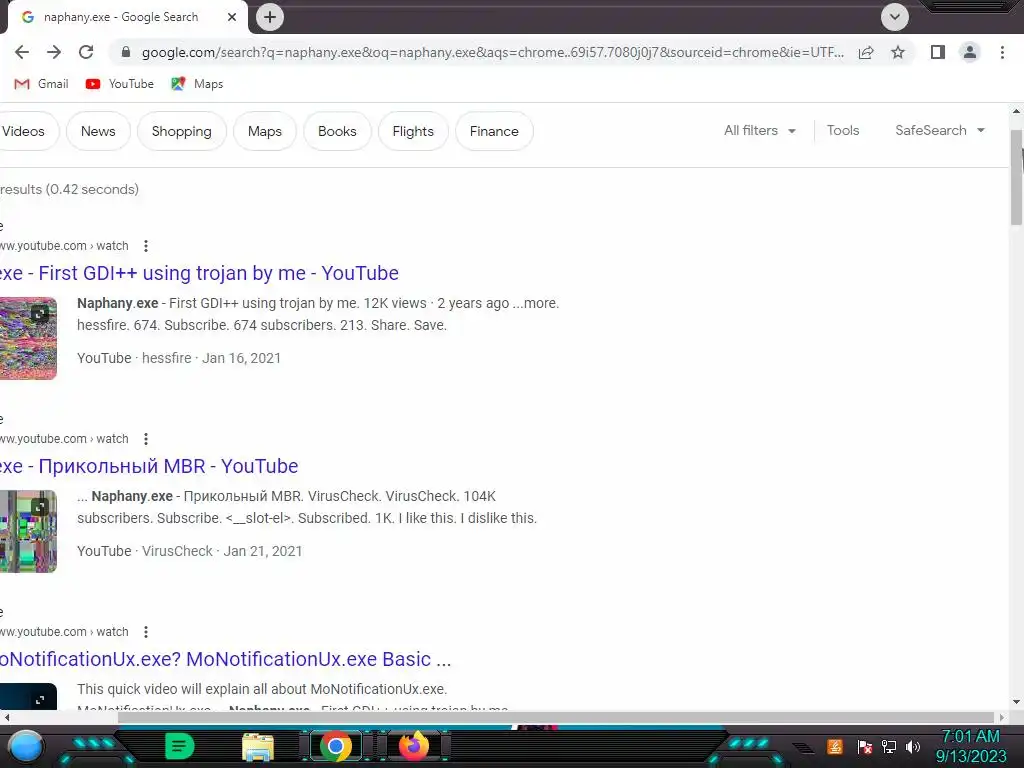Open the Chrome profile avatar menu

pos(970,52)
